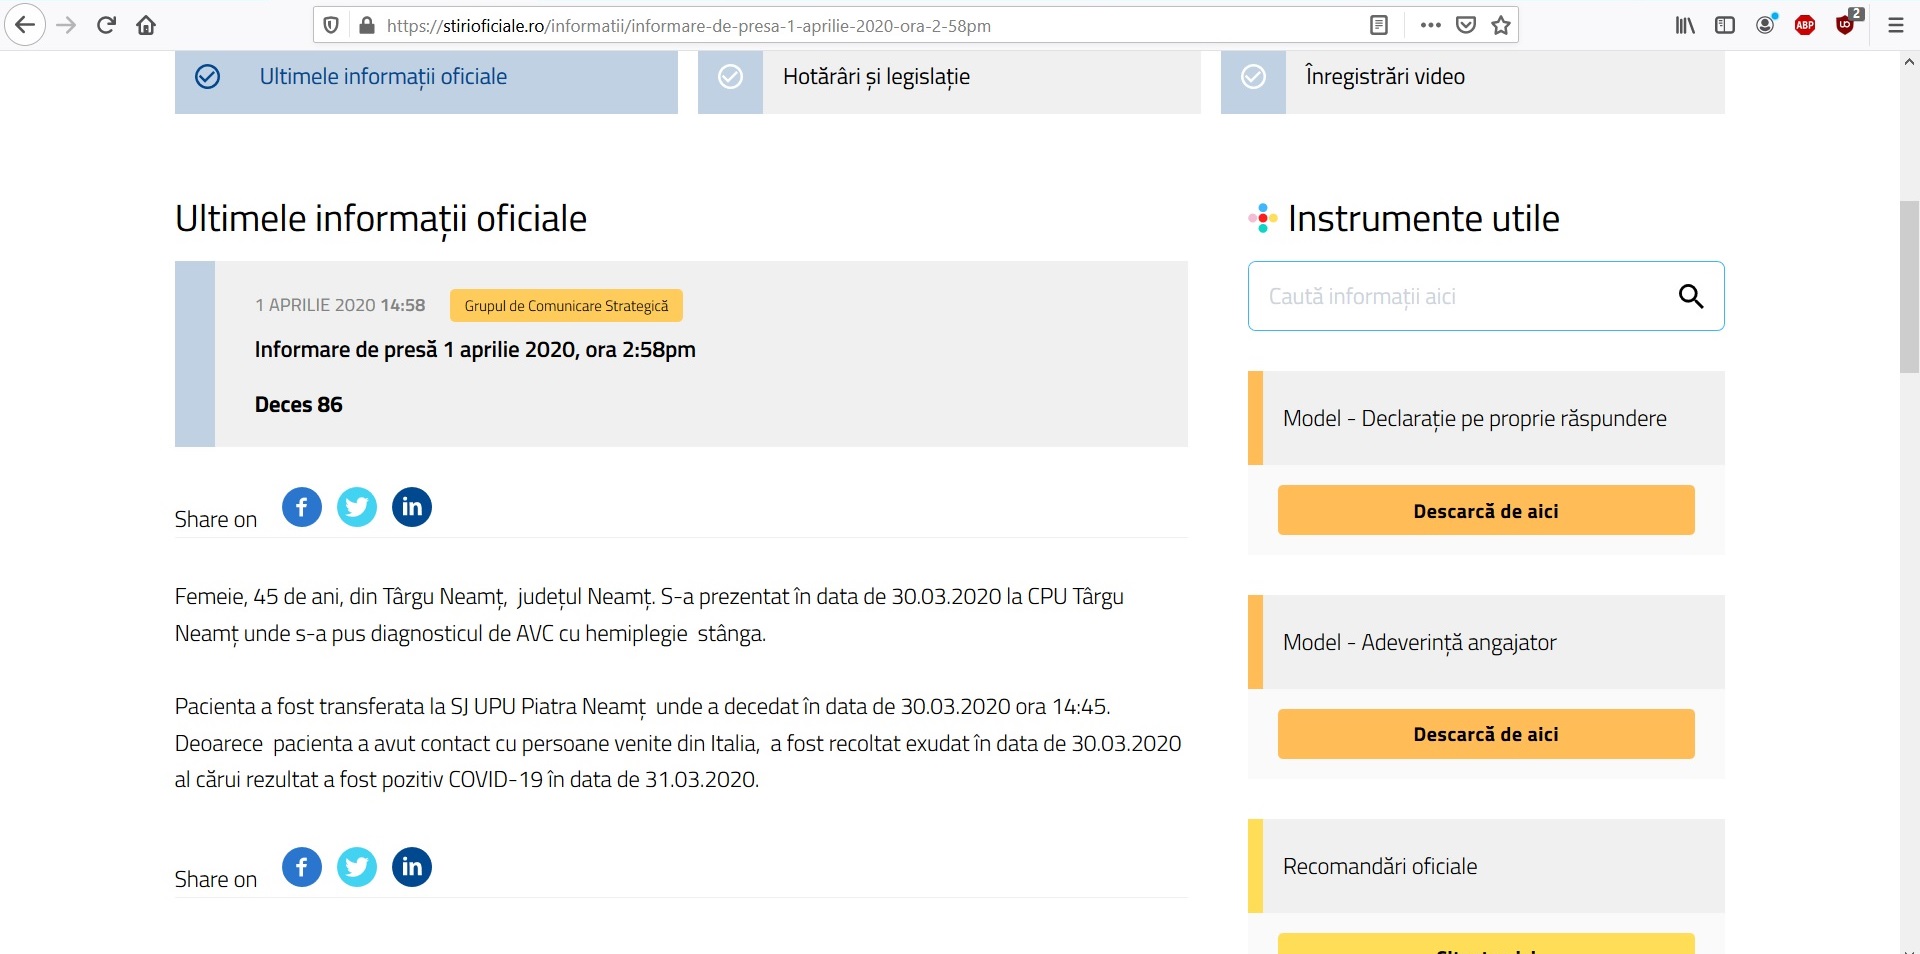
Task: Go to the browser home page
Action: [x=146, y=25]
